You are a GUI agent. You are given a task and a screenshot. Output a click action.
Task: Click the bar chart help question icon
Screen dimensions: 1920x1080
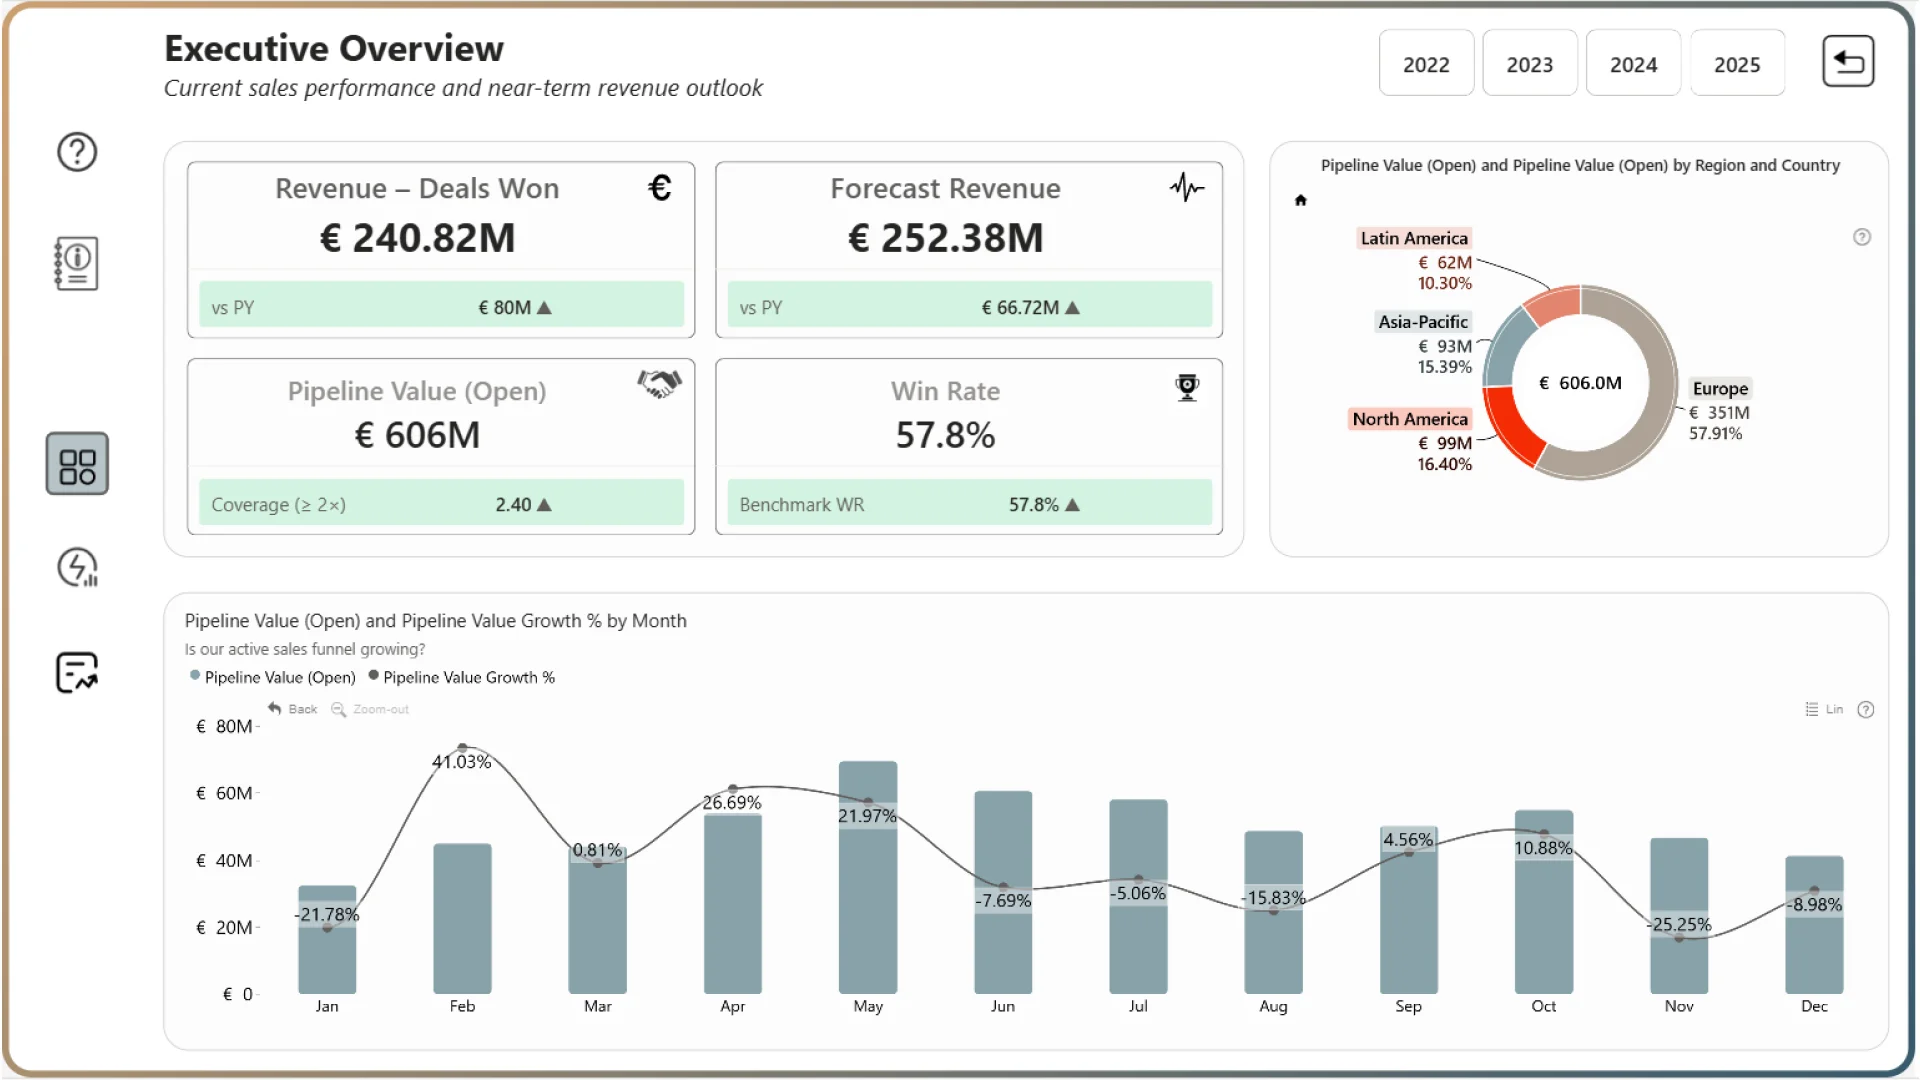[1865, 710]
